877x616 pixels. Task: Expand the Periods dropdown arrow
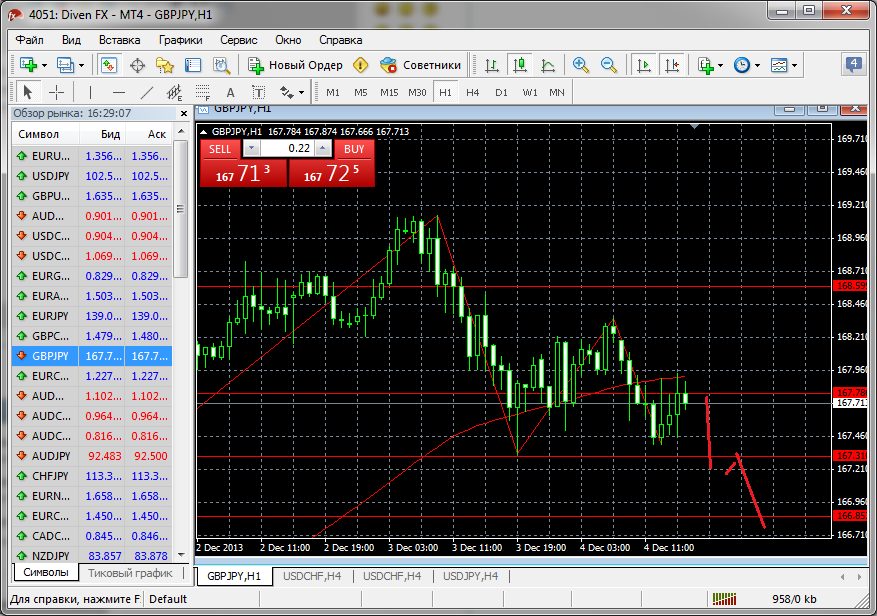tap(757, 65)
